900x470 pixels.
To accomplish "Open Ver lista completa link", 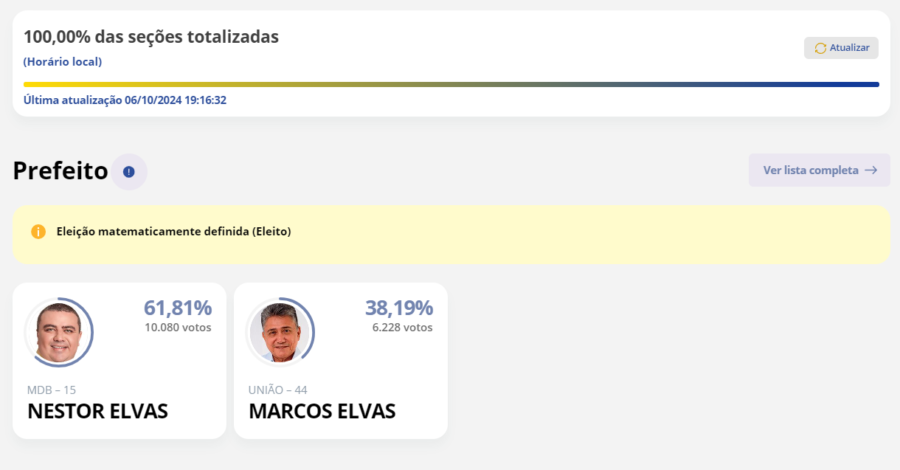I will 819,170.
